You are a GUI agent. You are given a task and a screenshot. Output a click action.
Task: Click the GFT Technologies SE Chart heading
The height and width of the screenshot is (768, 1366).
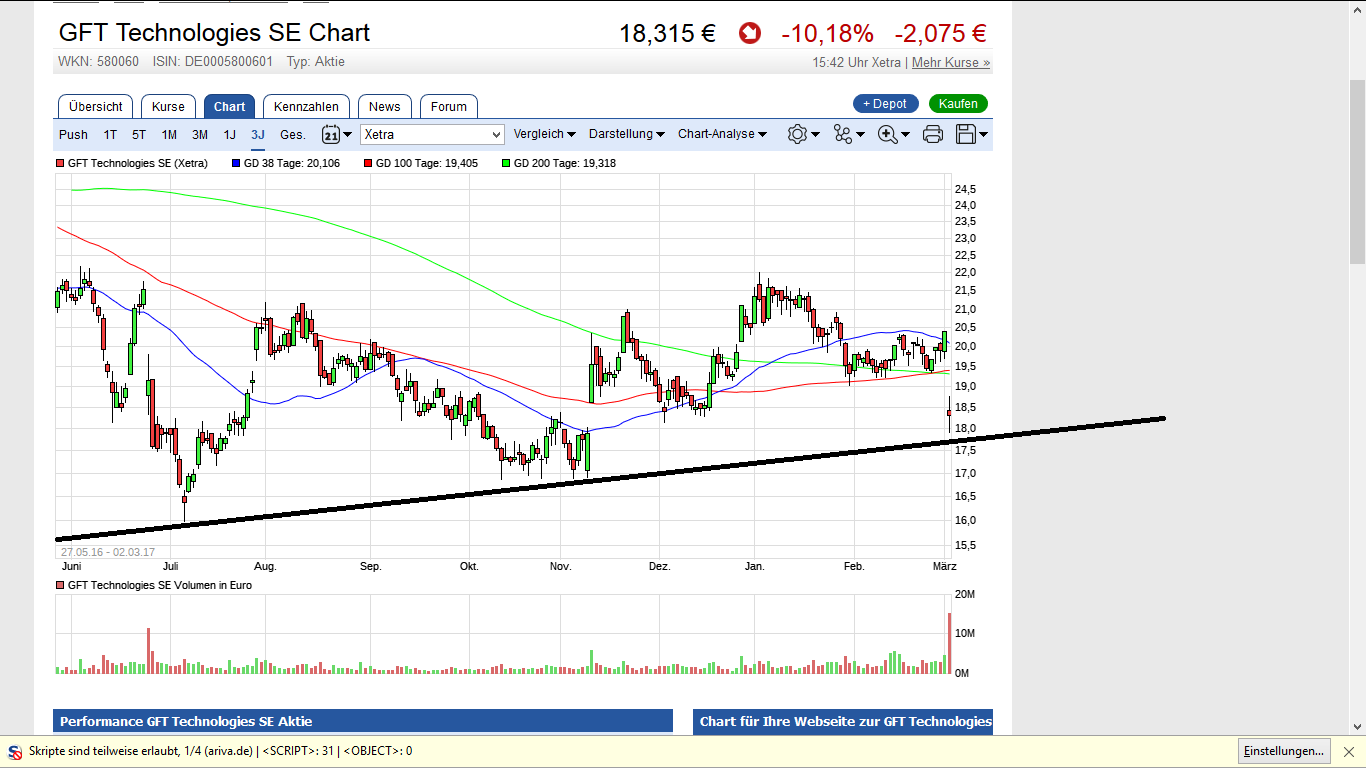pos(214,33)
